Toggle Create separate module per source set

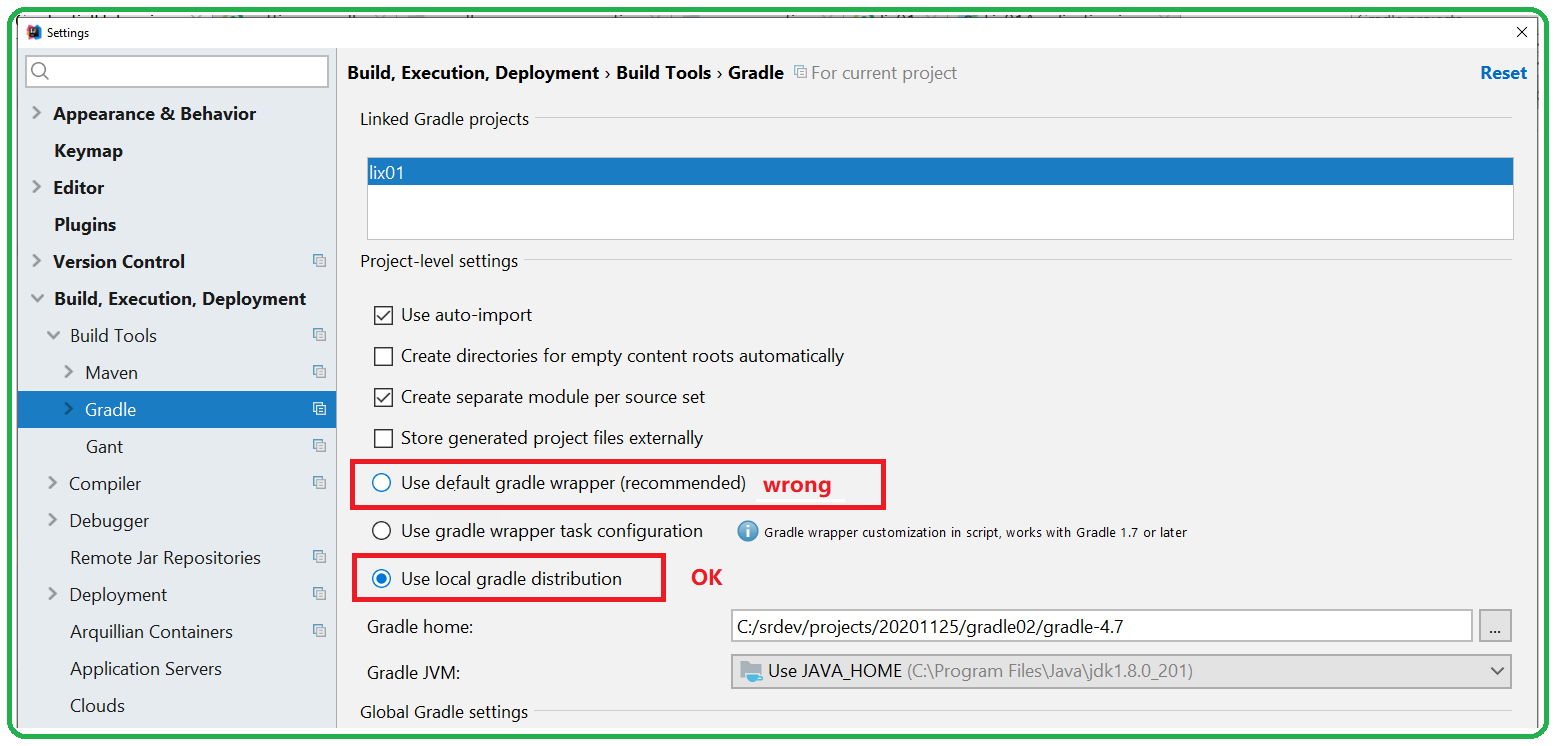(383, 397)
